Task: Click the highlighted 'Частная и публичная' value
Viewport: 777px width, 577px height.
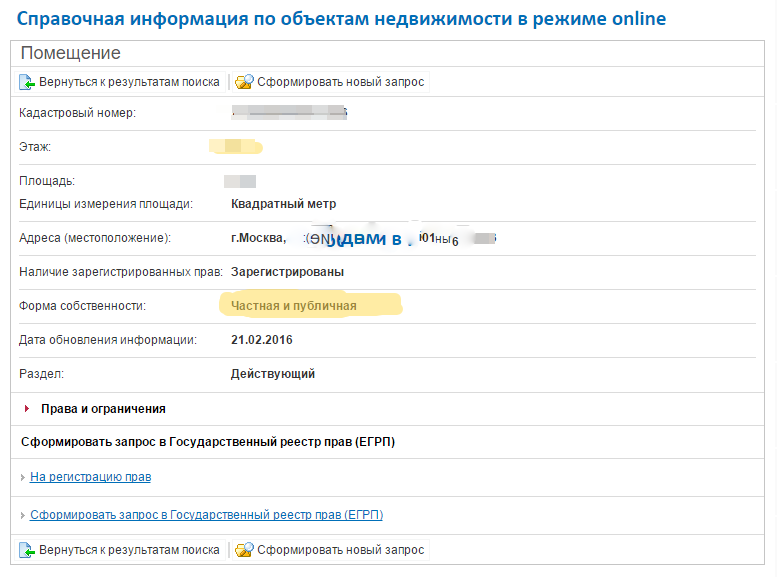Action: tap(294, 306)
